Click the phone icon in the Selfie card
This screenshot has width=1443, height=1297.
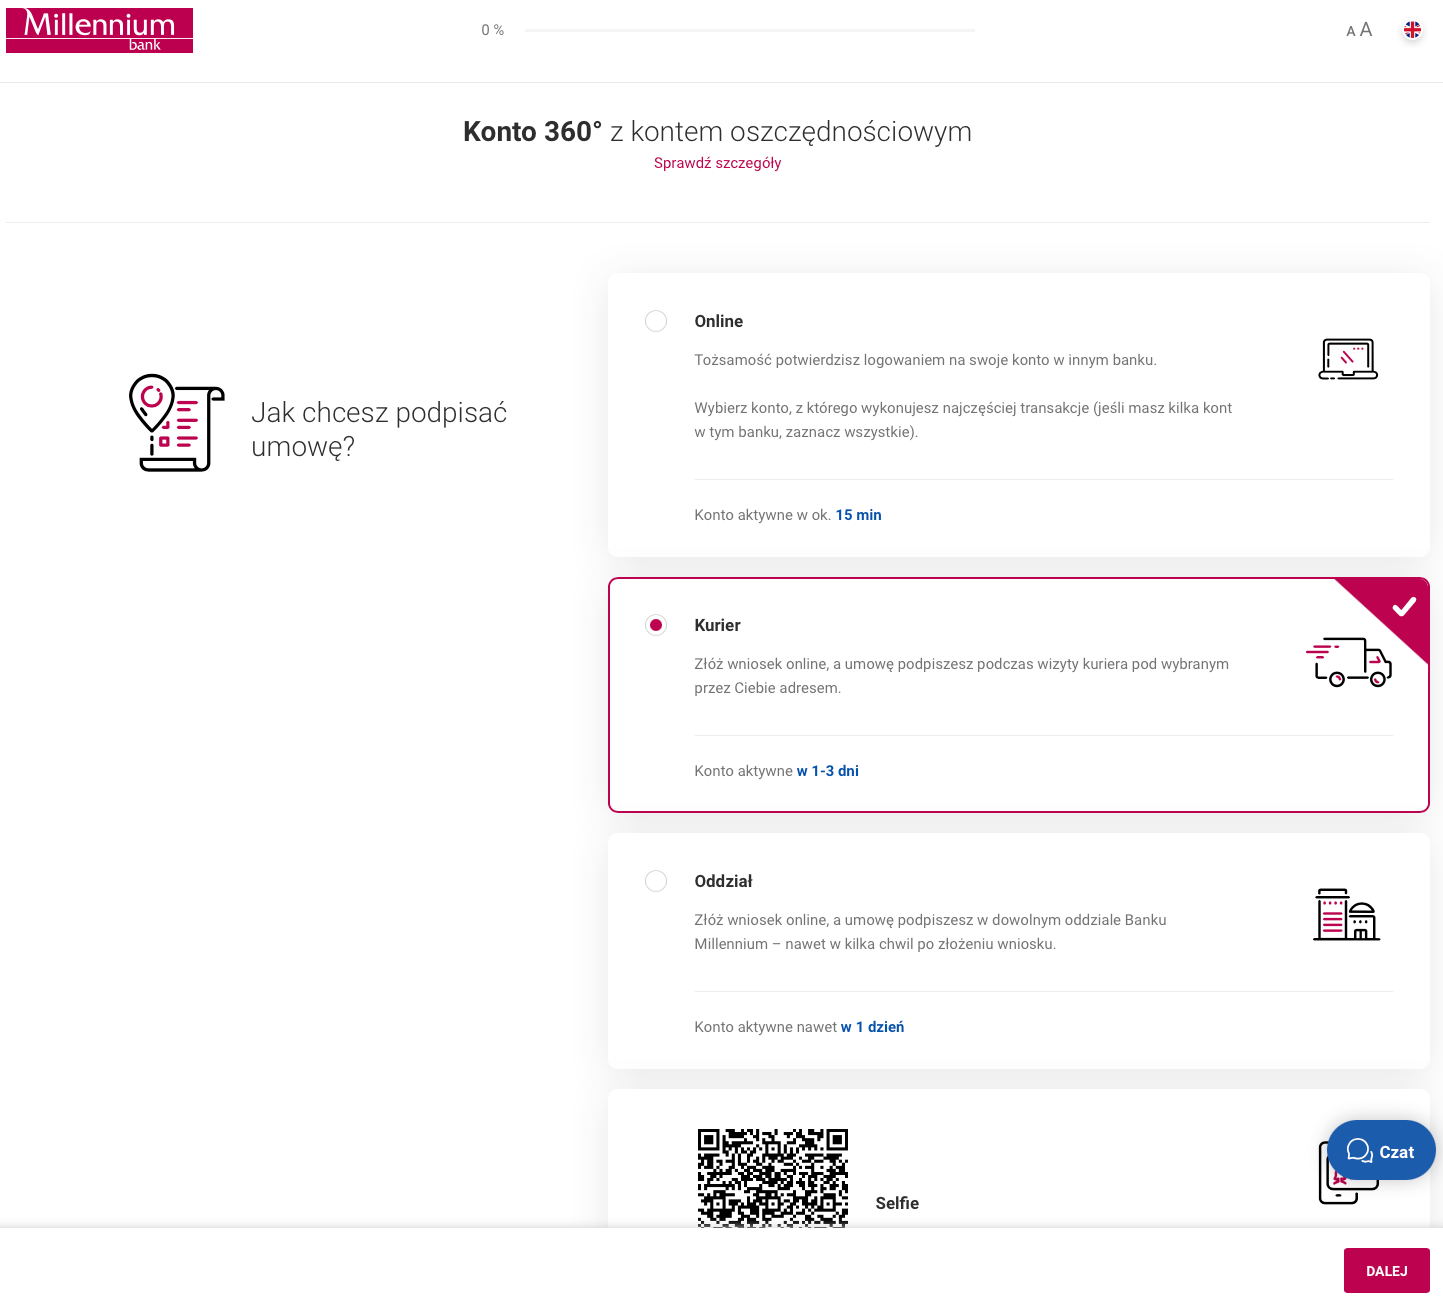coord(1348,1172)
